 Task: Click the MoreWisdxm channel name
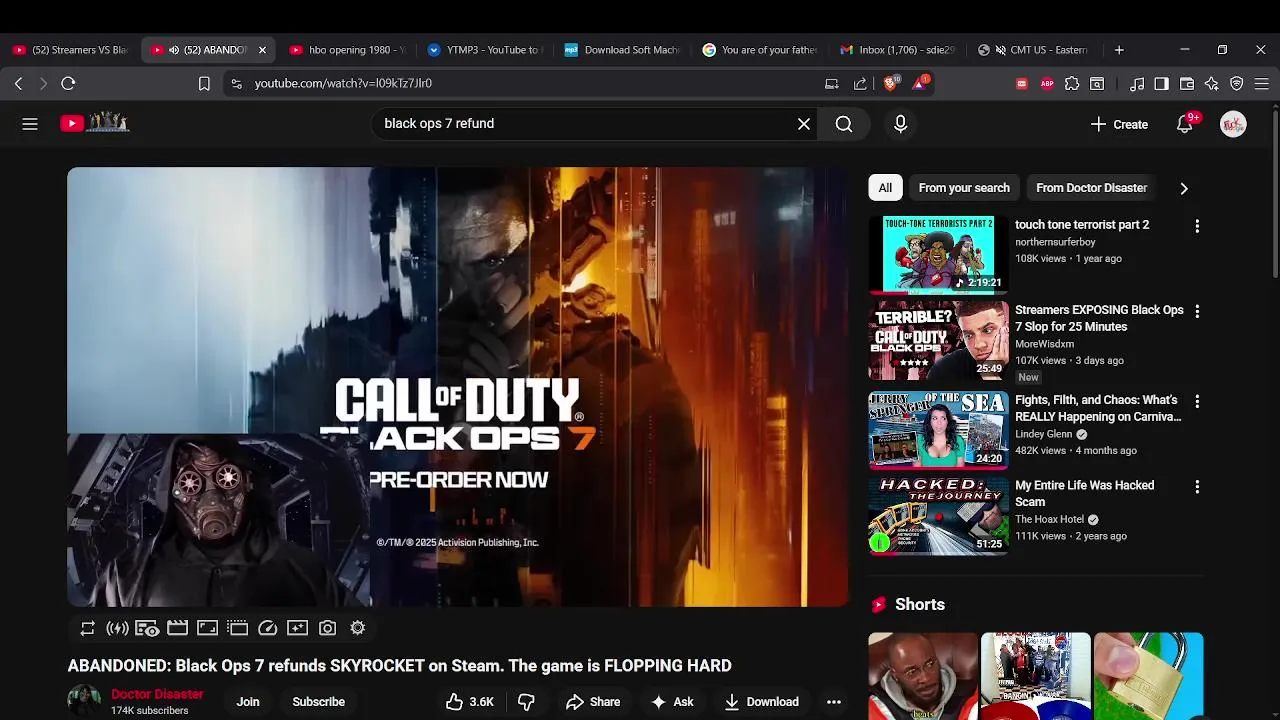click(1044, 344)
